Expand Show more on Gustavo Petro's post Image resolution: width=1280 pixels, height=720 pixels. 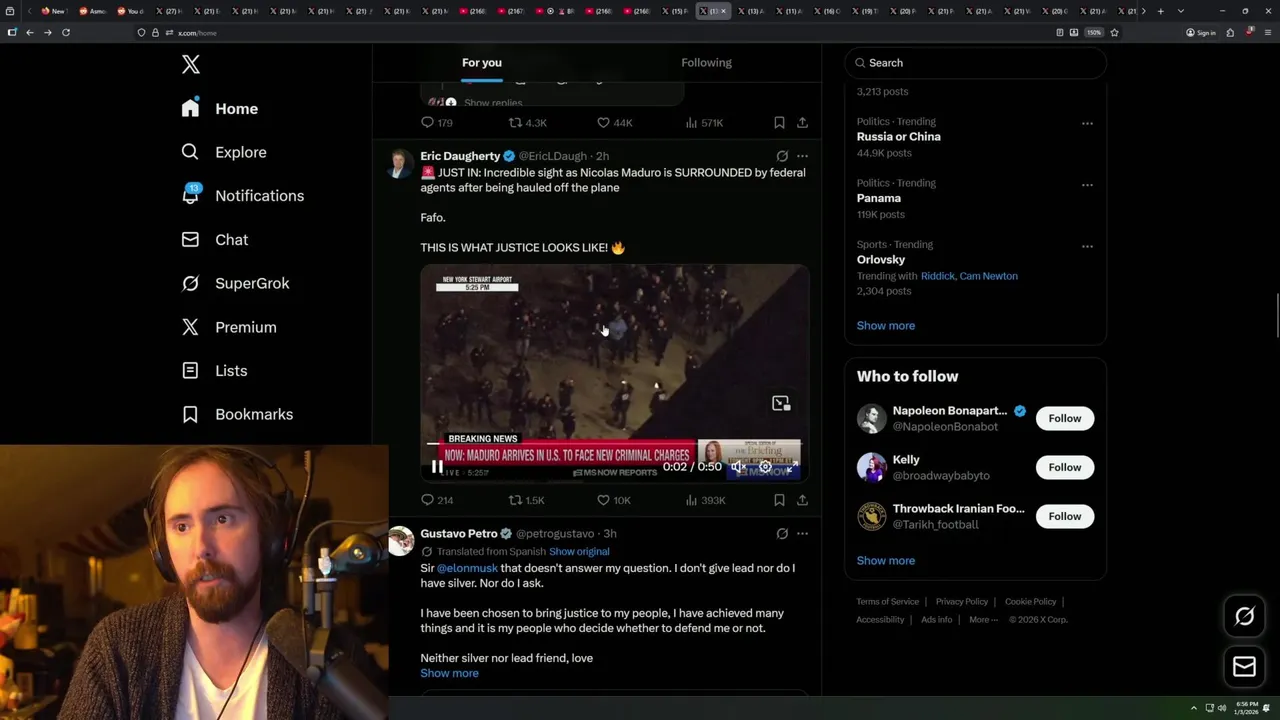(449, 673)
